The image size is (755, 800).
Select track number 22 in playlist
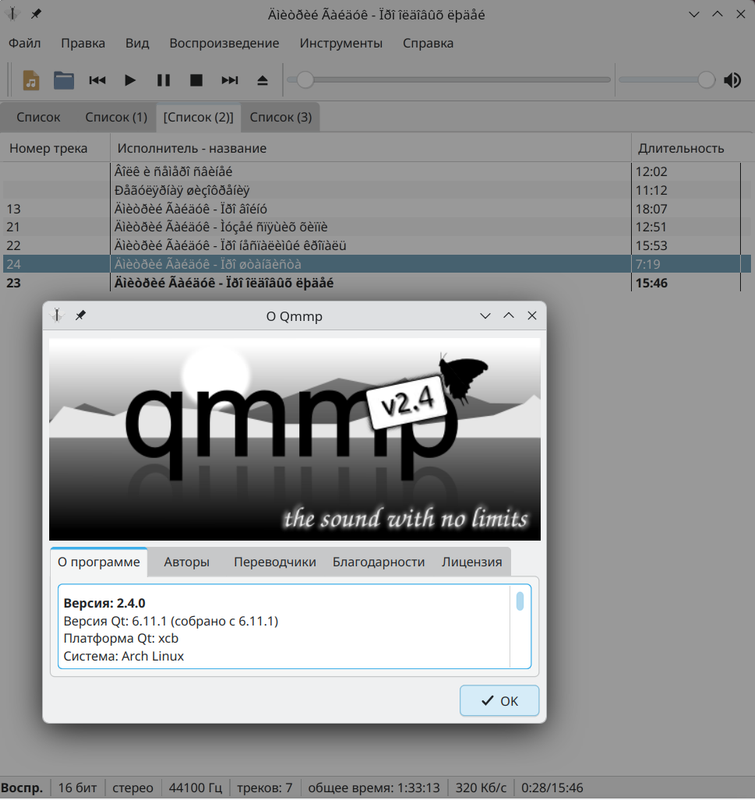click(376, 245)
